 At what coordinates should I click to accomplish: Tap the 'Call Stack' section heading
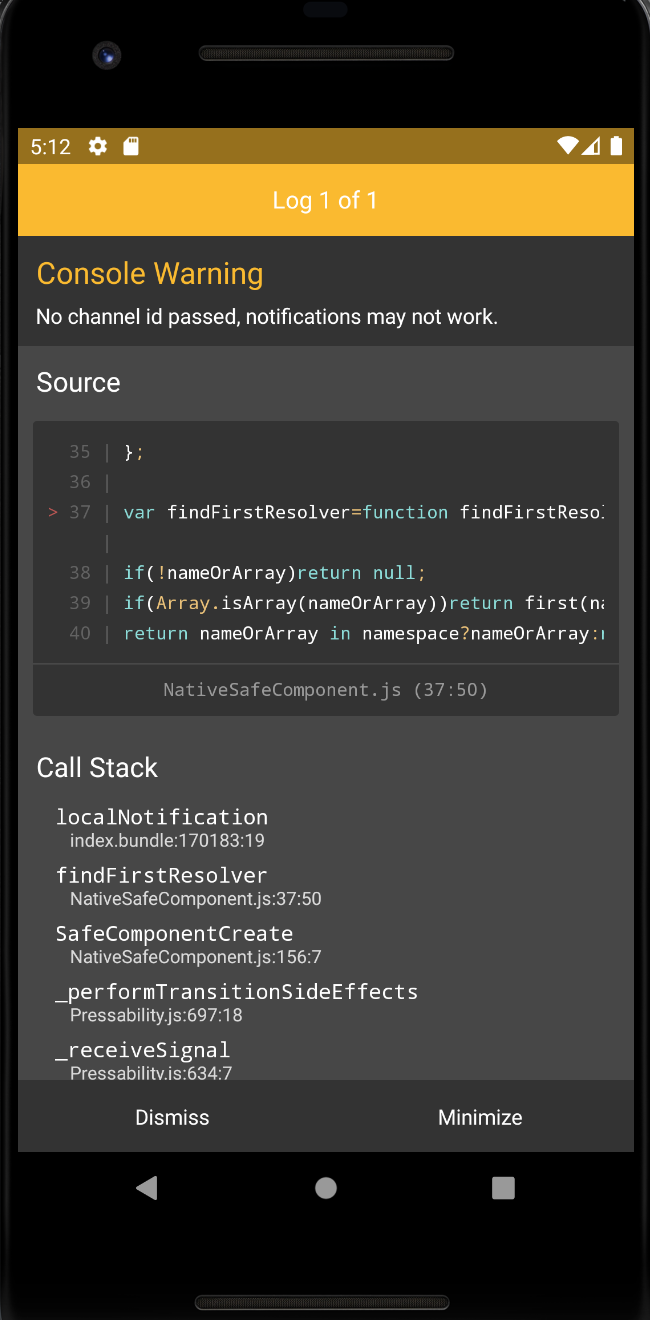coord(97,767)
